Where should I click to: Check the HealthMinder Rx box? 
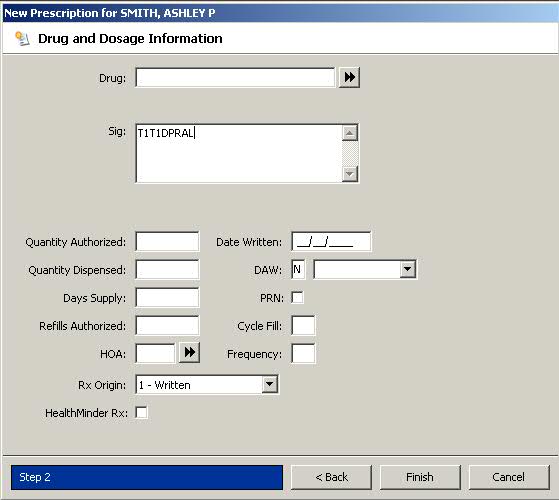141,413
